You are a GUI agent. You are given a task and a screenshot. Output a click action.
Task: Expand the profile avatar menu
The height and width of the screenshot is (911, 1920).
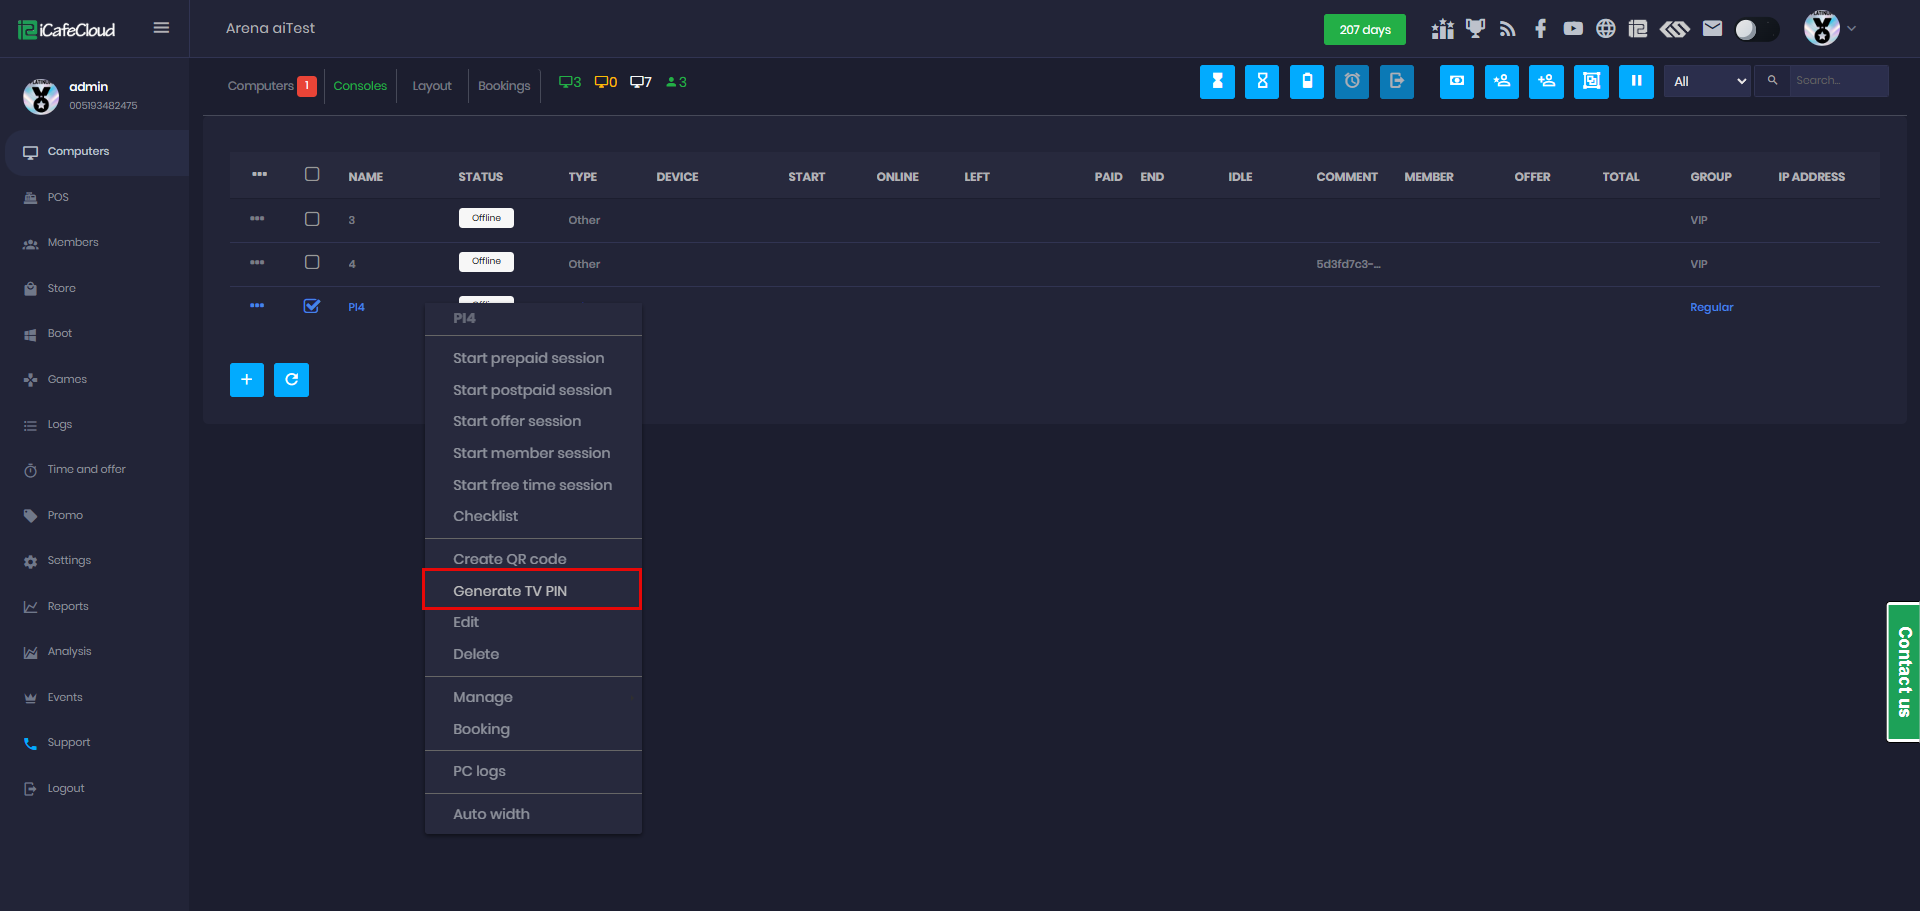tap(1829, 29)
